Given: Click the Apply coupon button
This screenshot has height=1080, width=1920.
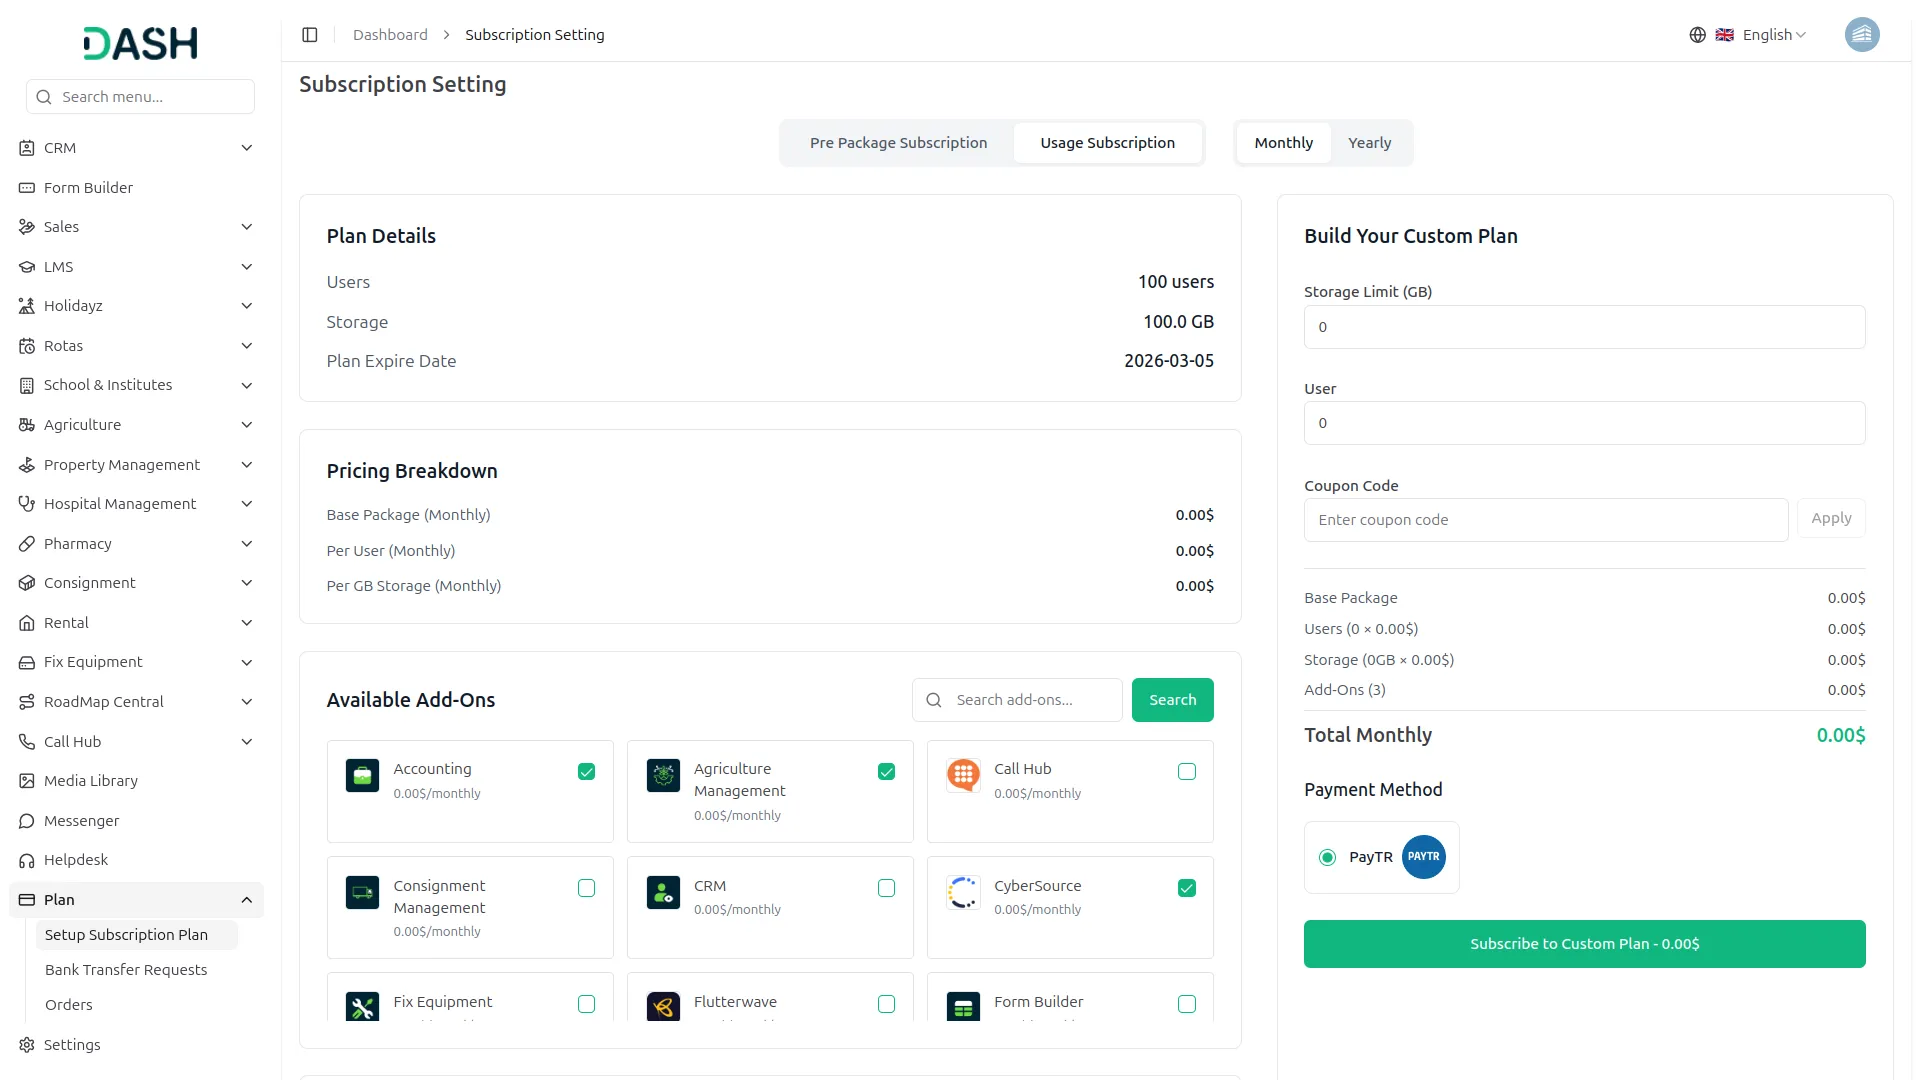Looking at the screenshot, I should 1831,518.
